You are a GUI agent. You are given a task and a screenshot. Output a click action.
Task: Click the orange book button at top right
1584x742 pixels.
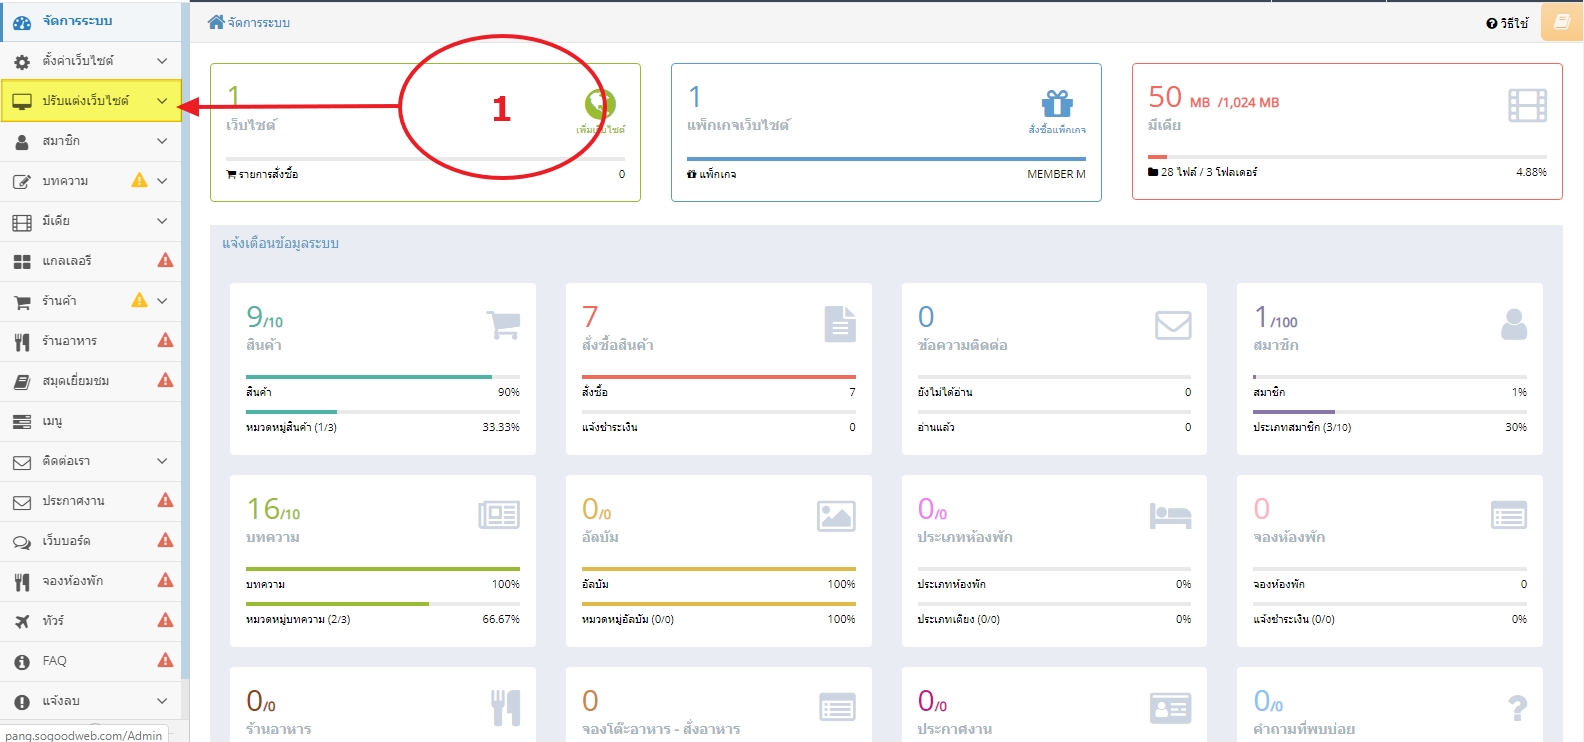pyautogui.click(x=1562, y=21)
